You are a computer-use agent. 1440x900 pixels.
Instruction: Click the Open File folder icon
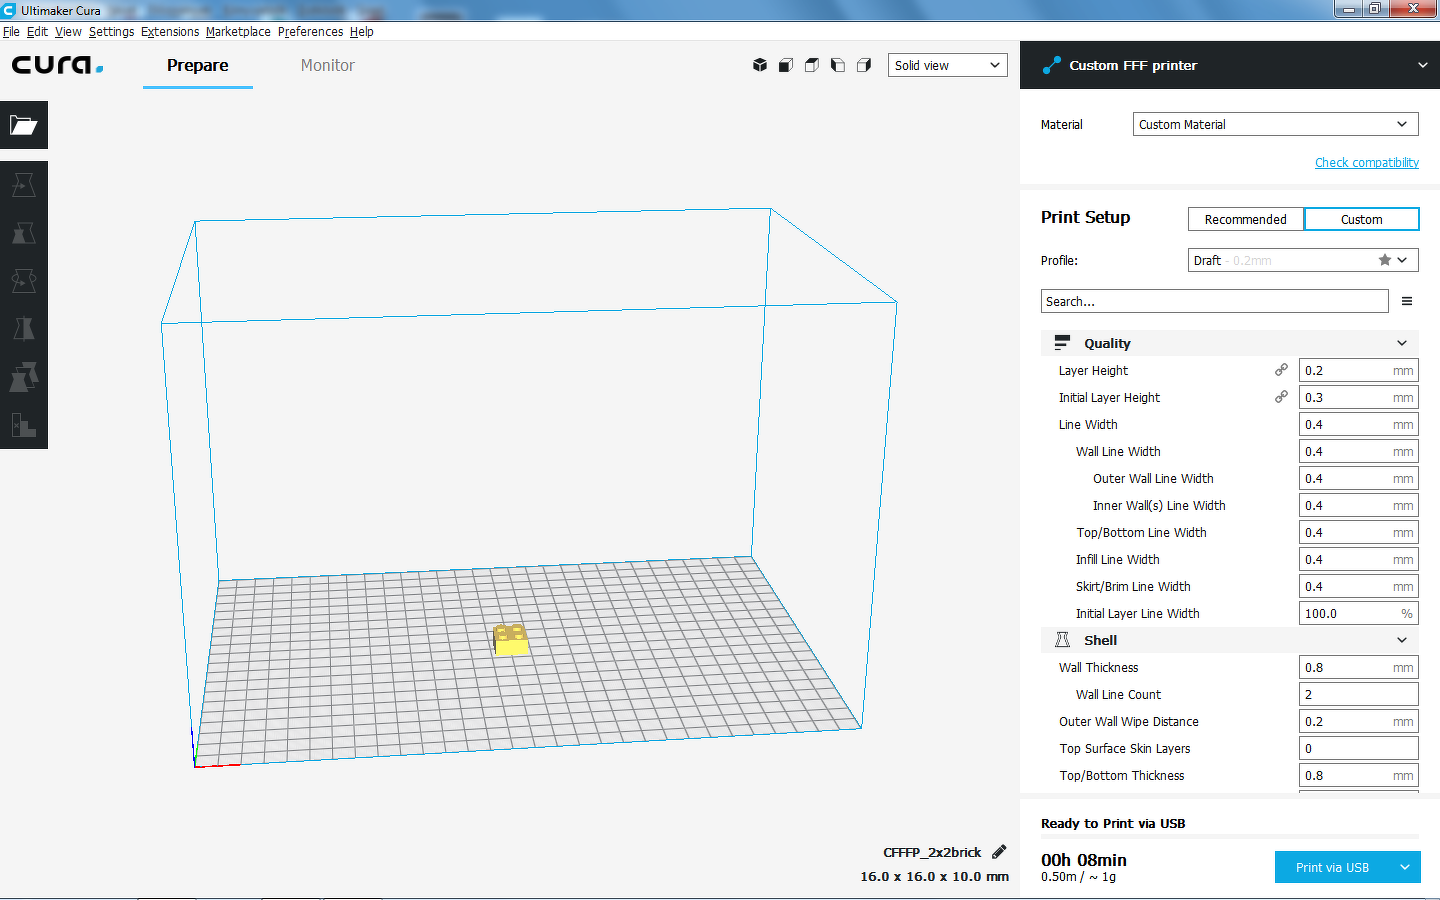[24, 125]
